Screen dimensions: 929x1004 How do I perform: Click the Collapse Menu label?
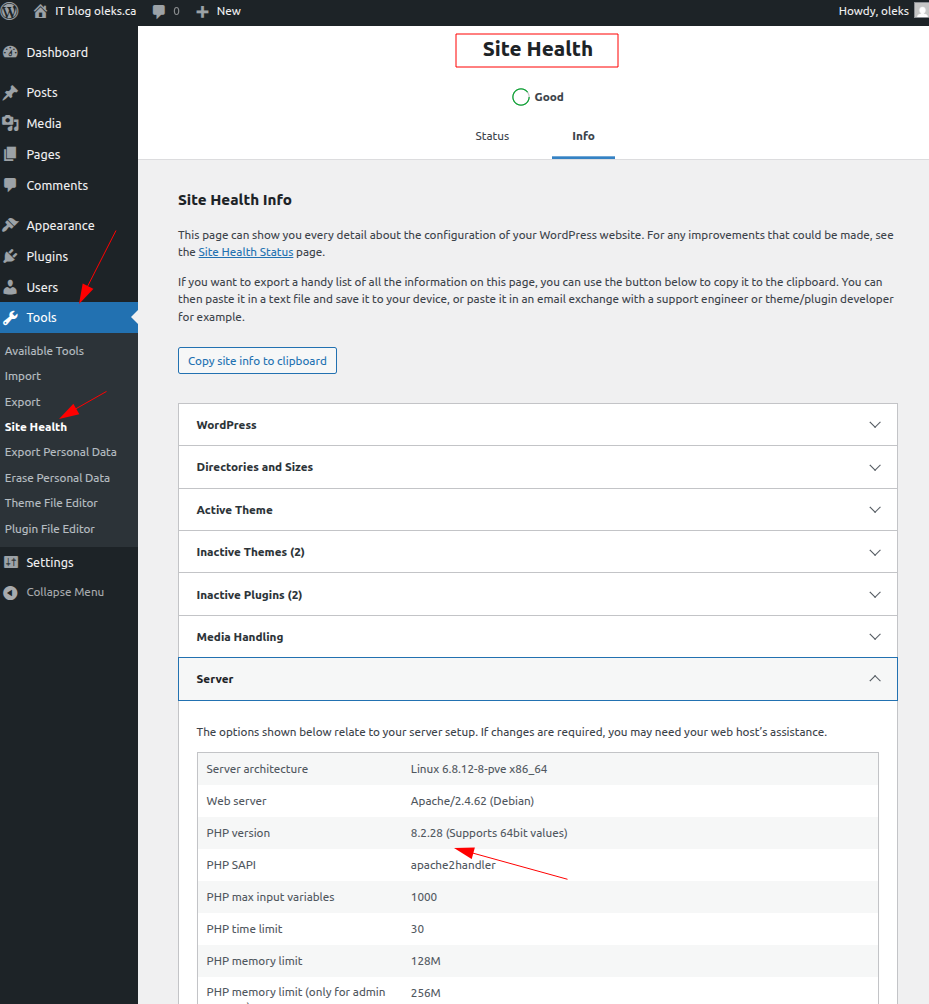[x=65, y=592]
